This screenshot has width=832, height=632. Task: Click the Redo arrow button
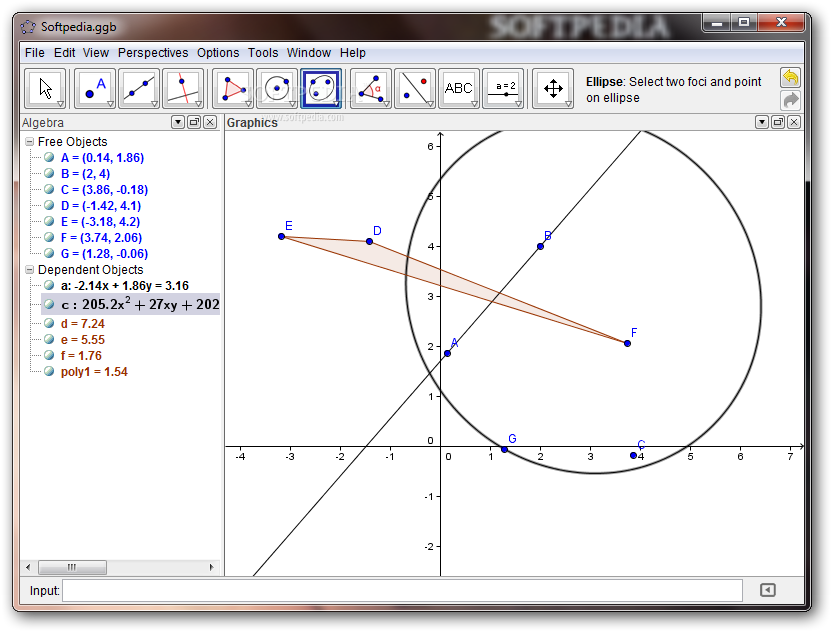pos(790,100)
